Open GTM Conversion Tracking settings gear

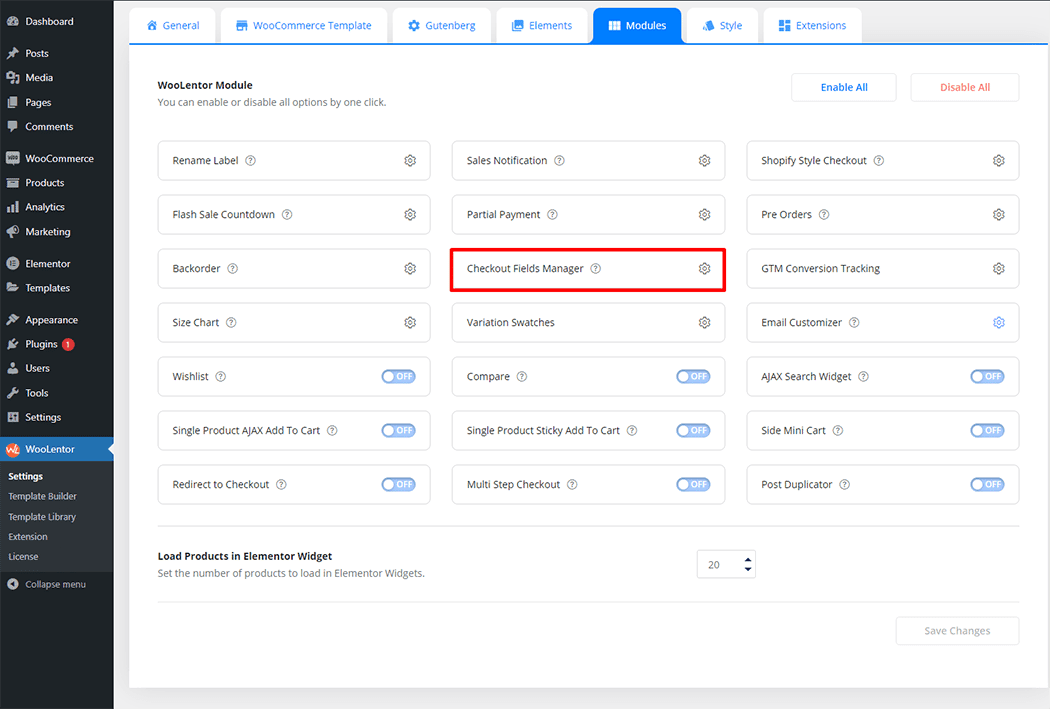click(x=998, y=268)
